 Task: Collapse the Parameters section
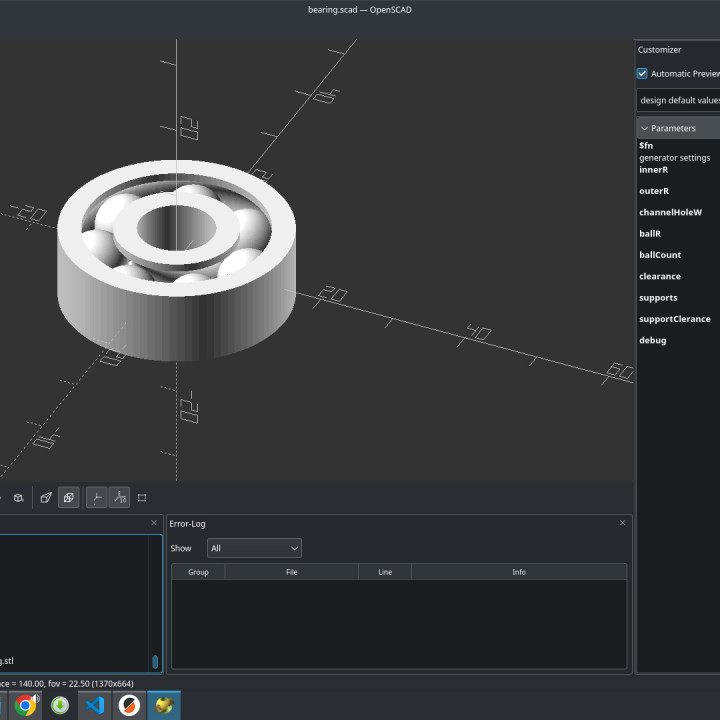coord(678,128)
